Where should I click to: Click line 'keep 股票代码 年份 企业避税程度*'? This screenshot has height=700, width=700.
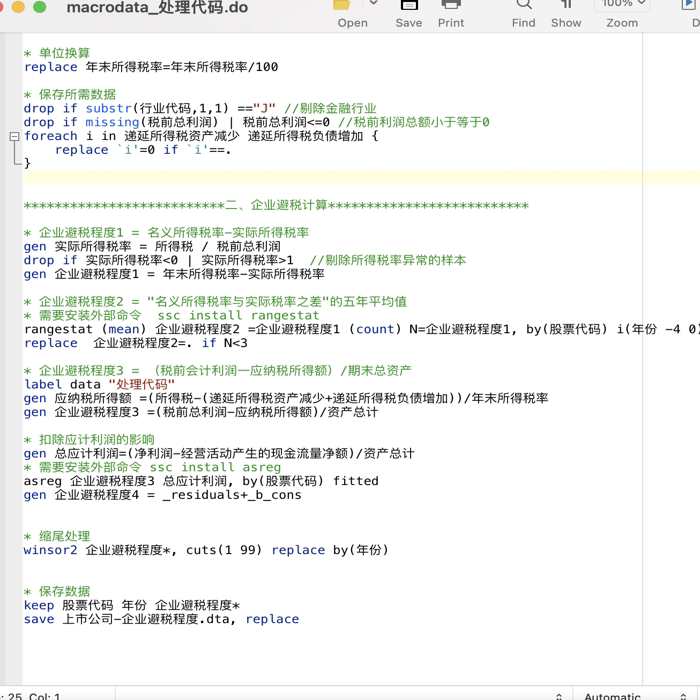[x=132, y=605]
